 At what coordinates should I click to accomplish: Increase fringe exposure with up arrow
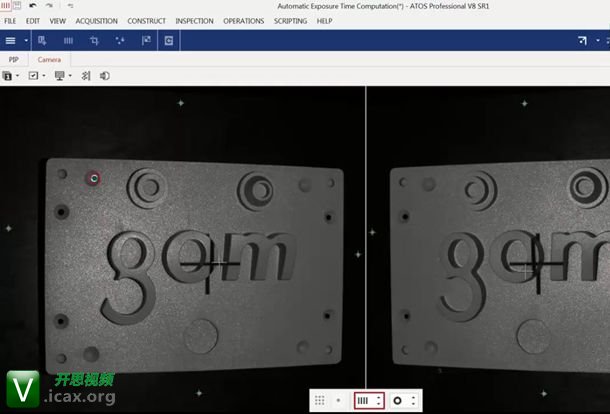[379, 397]
